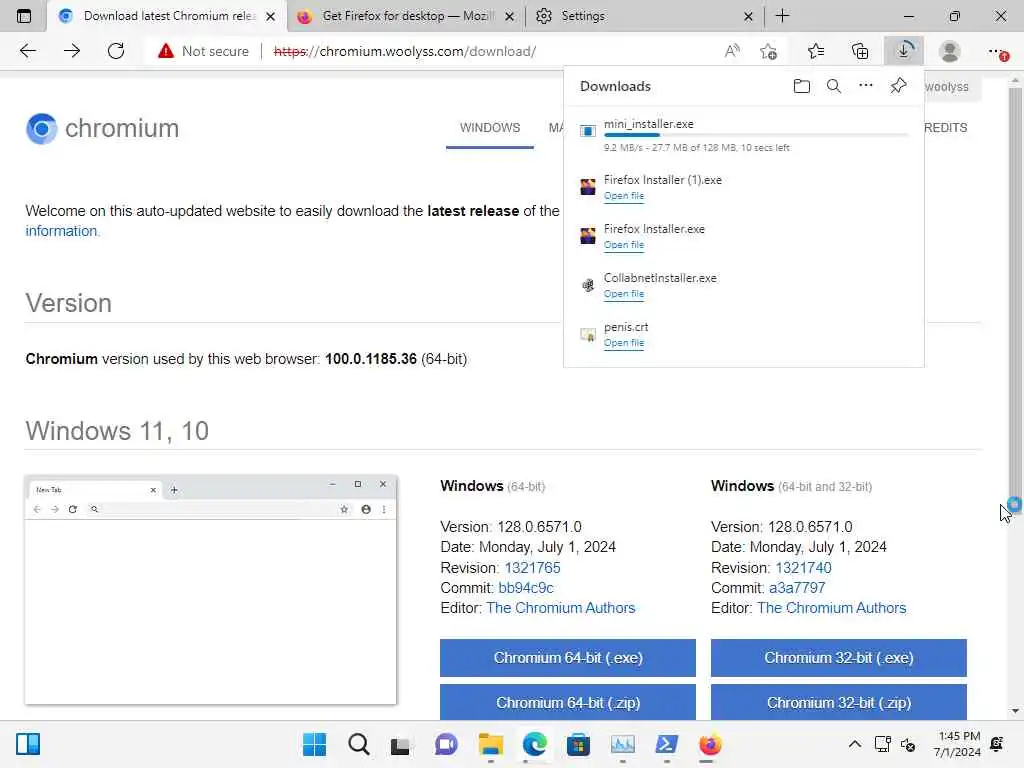Click the mini_installer.exe download entry
1024x768 pixels.
744,135
